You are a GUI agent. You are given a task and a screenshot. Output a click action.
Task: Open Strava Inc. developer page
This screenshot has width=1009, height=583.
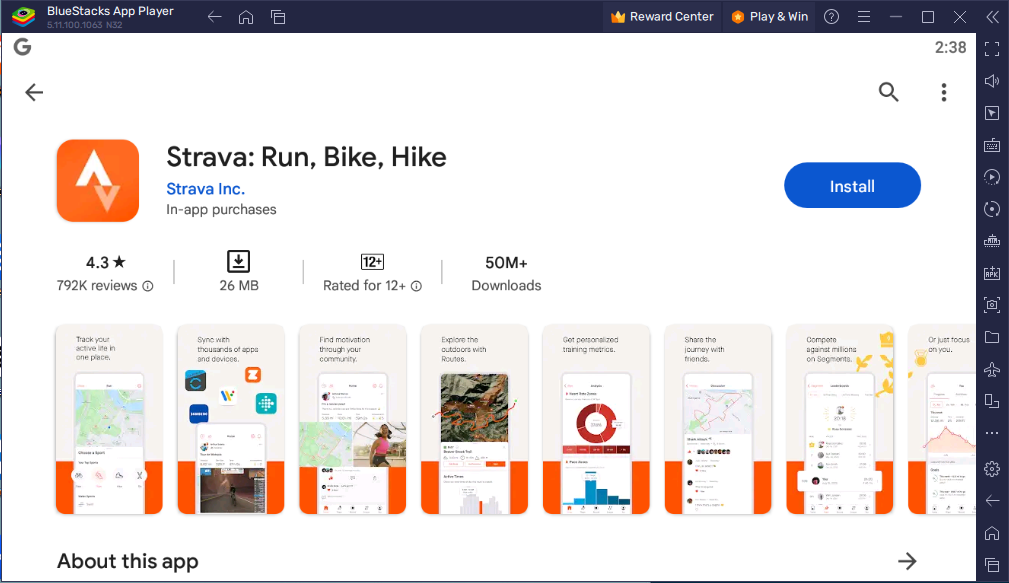tap(205, 189)
